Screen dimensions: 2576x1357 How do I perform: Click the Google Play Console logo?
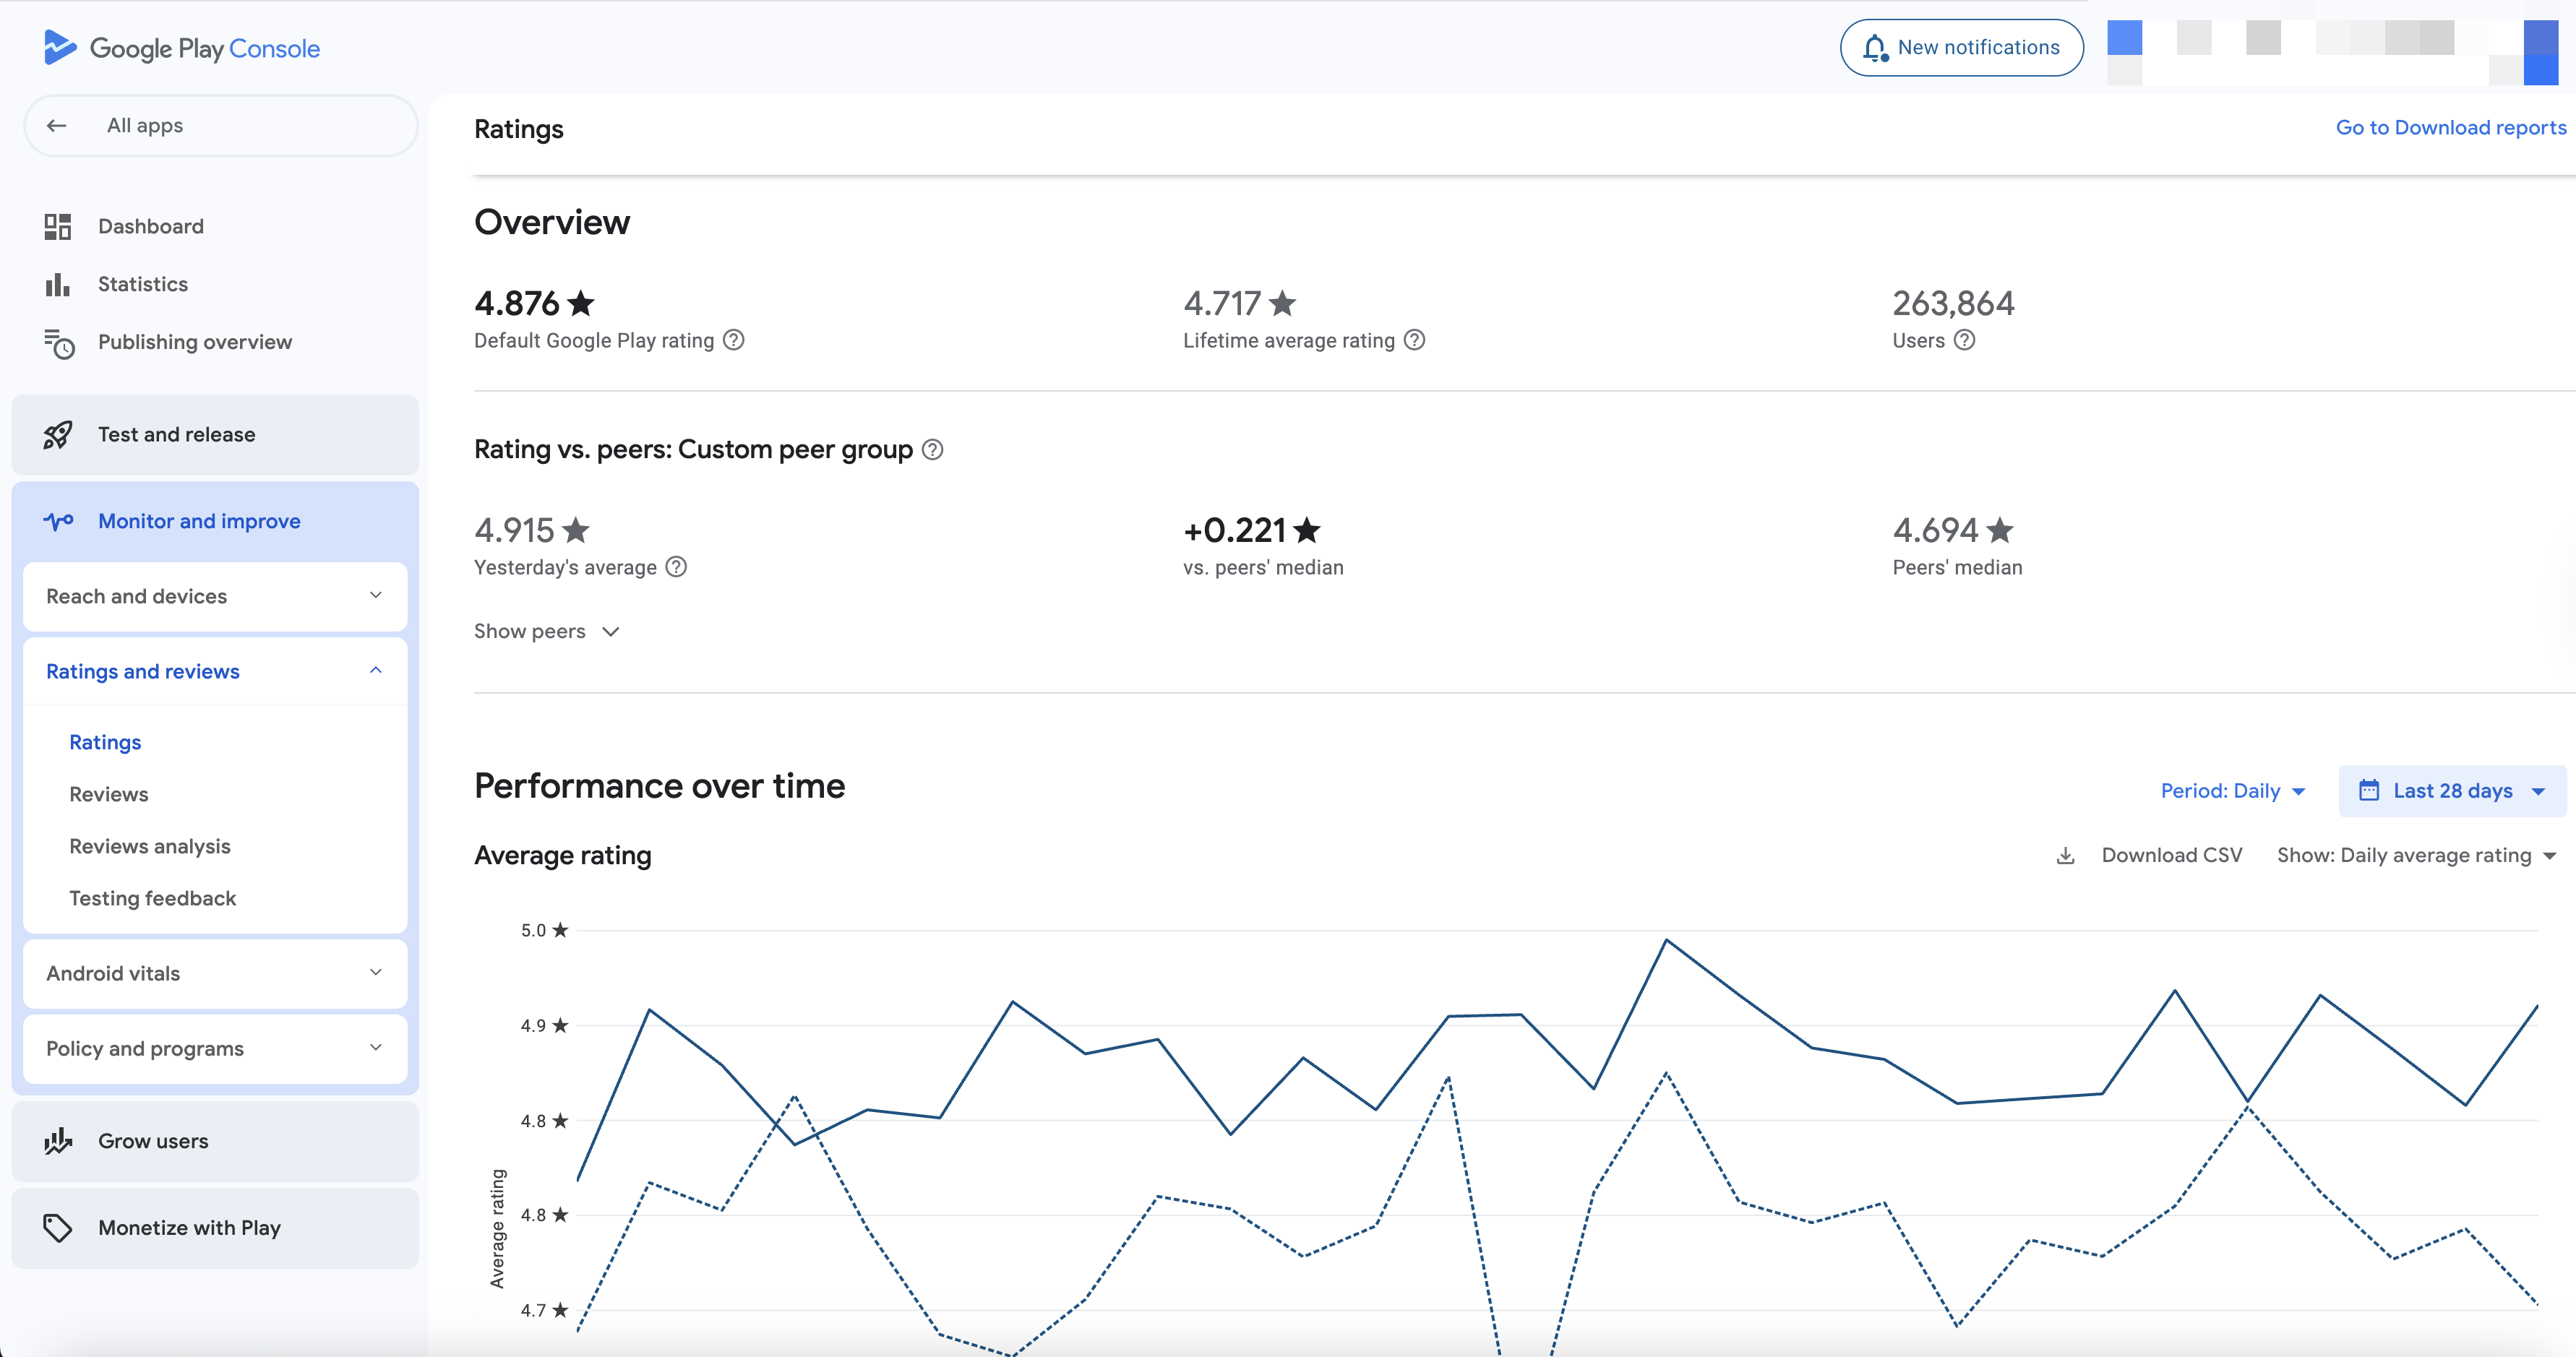tap(181, 48)
